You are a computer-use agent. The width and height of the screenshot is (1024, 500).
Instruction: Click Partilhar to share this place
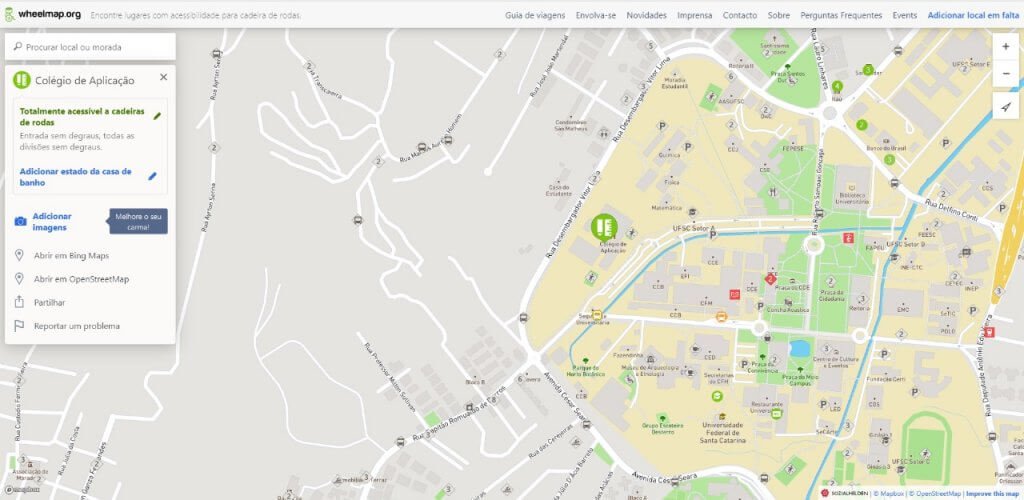click(x=50, y=302)
